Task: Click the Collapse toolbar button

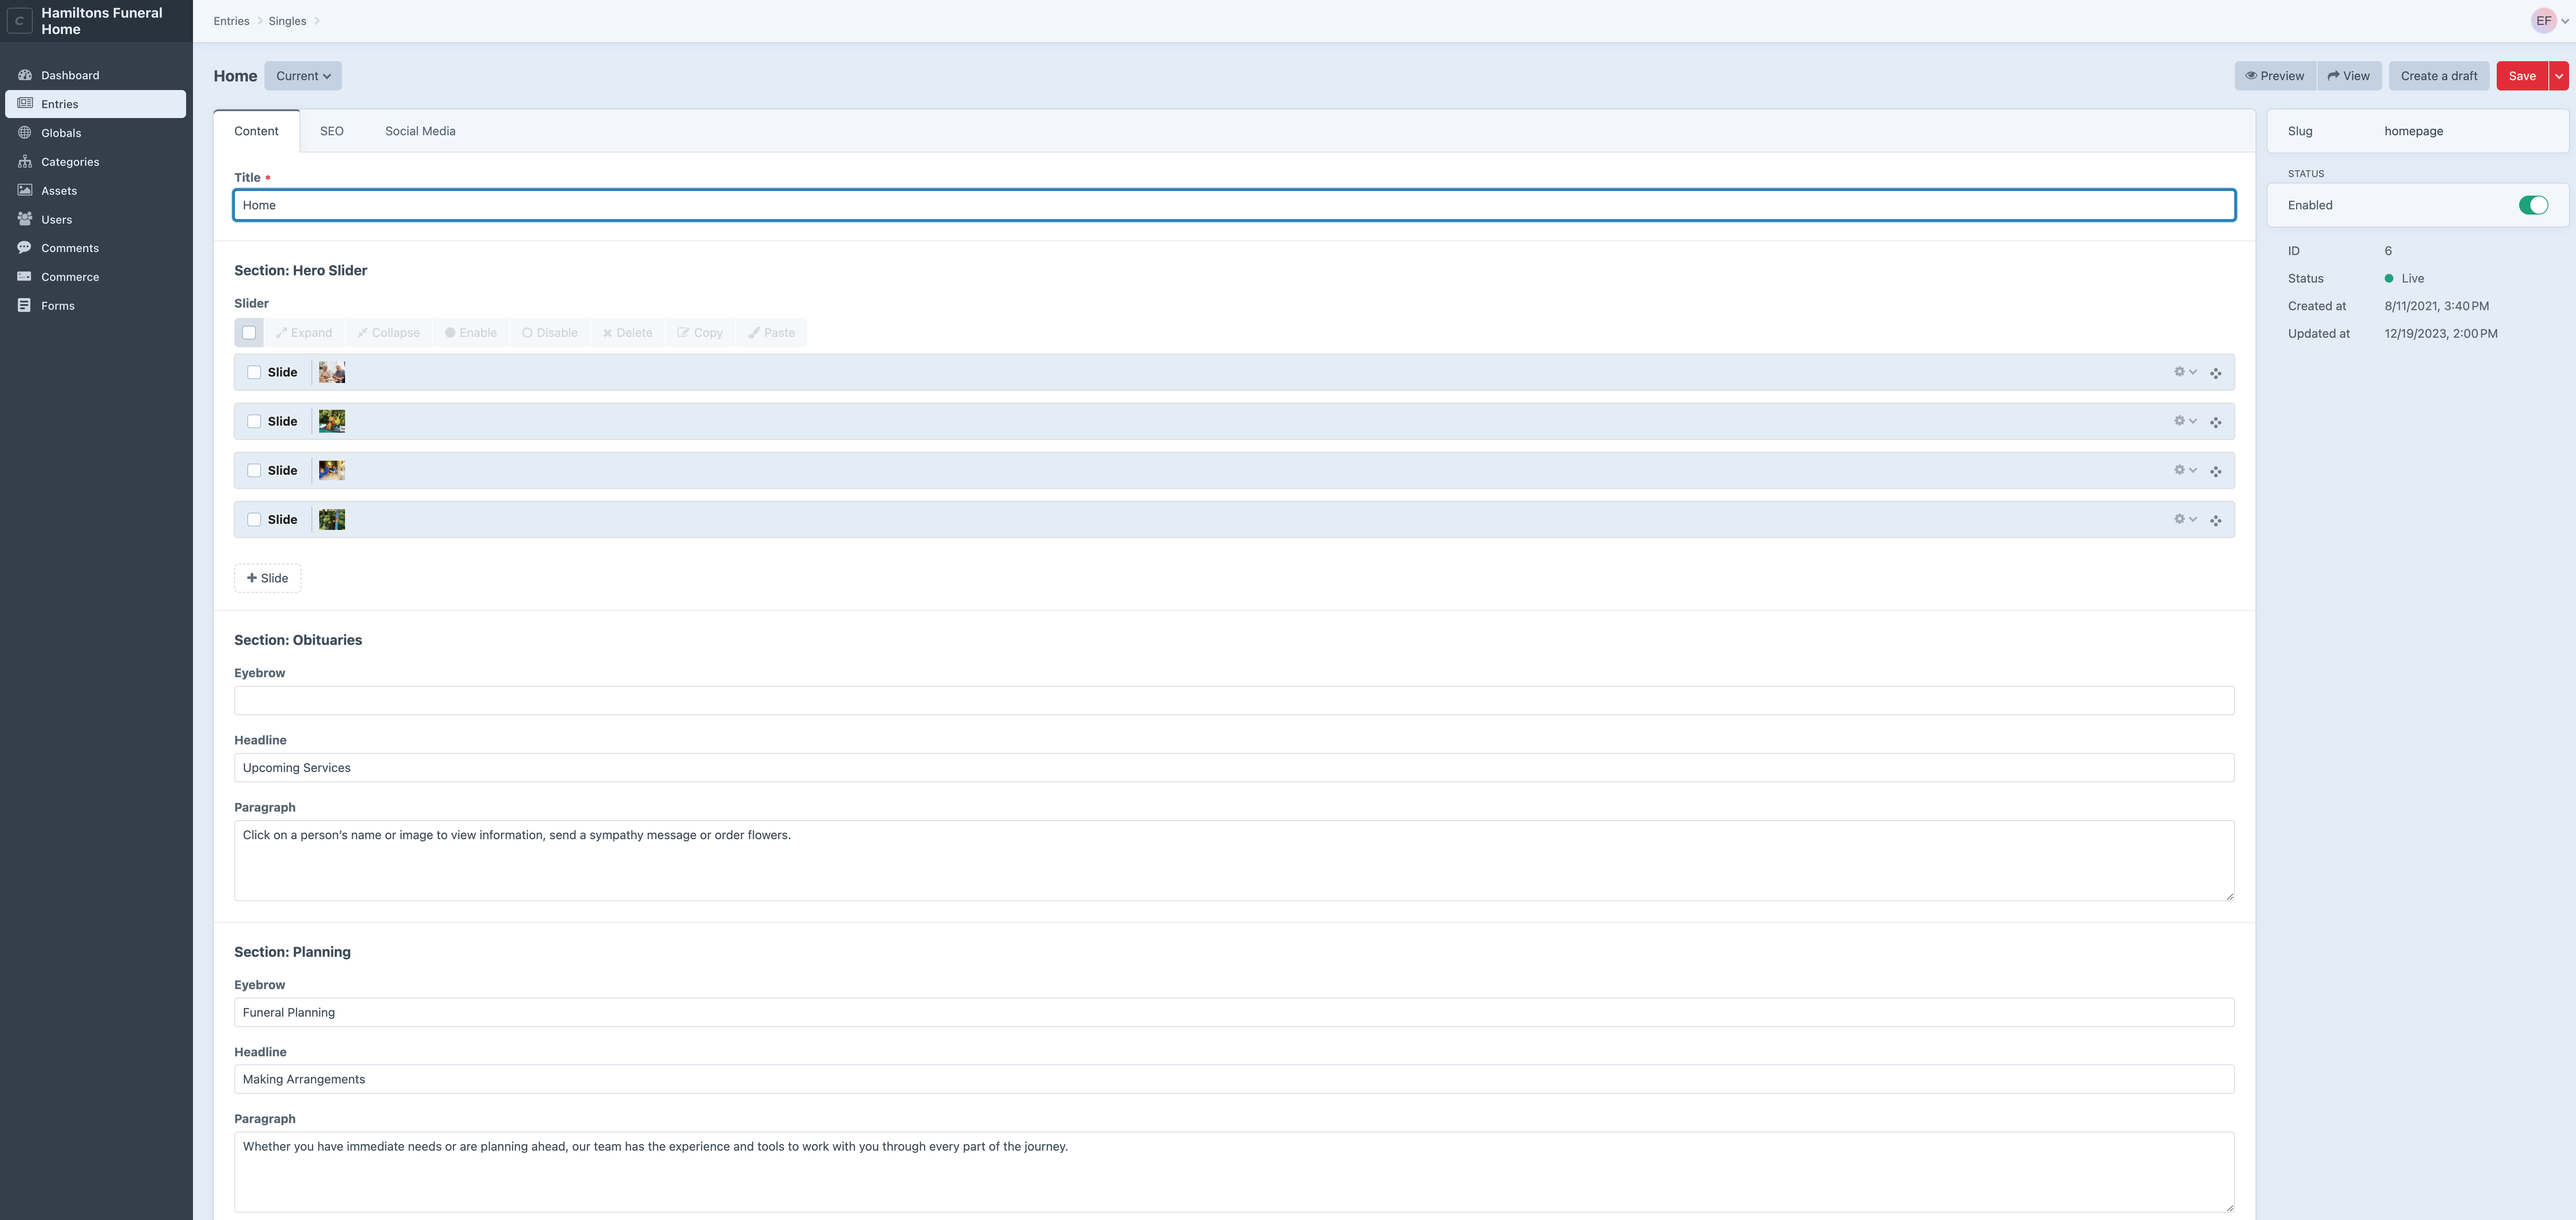Action: point(389,333)
